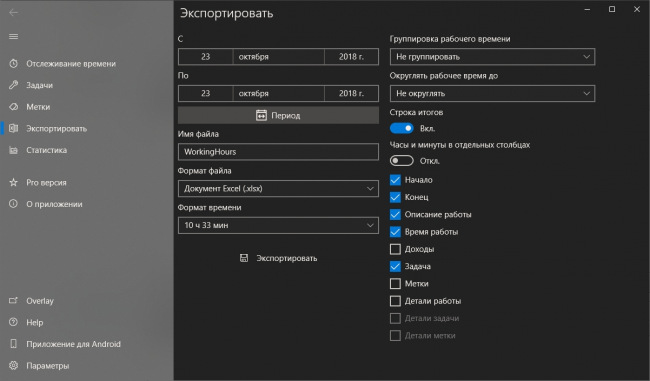This screenshot has height=381, width=650.
Task: Click the star icon for Pro версия
Action: (x=14, y=182)
